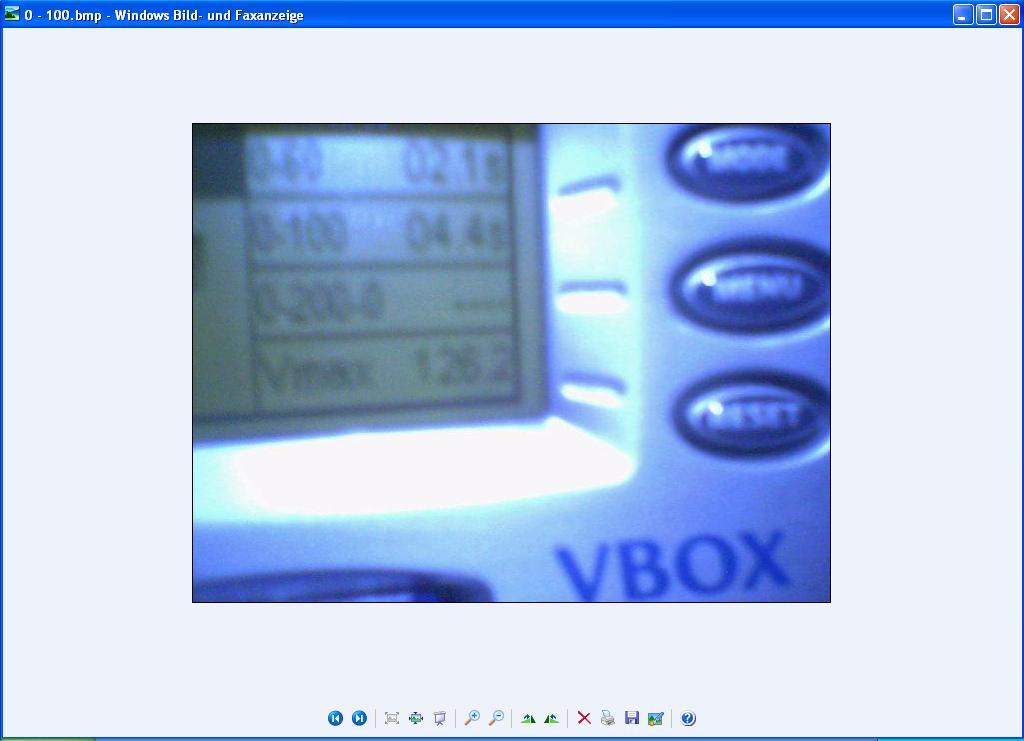1024x741 pixels.
Task: Open the image for editing
Action: [656, 718]
